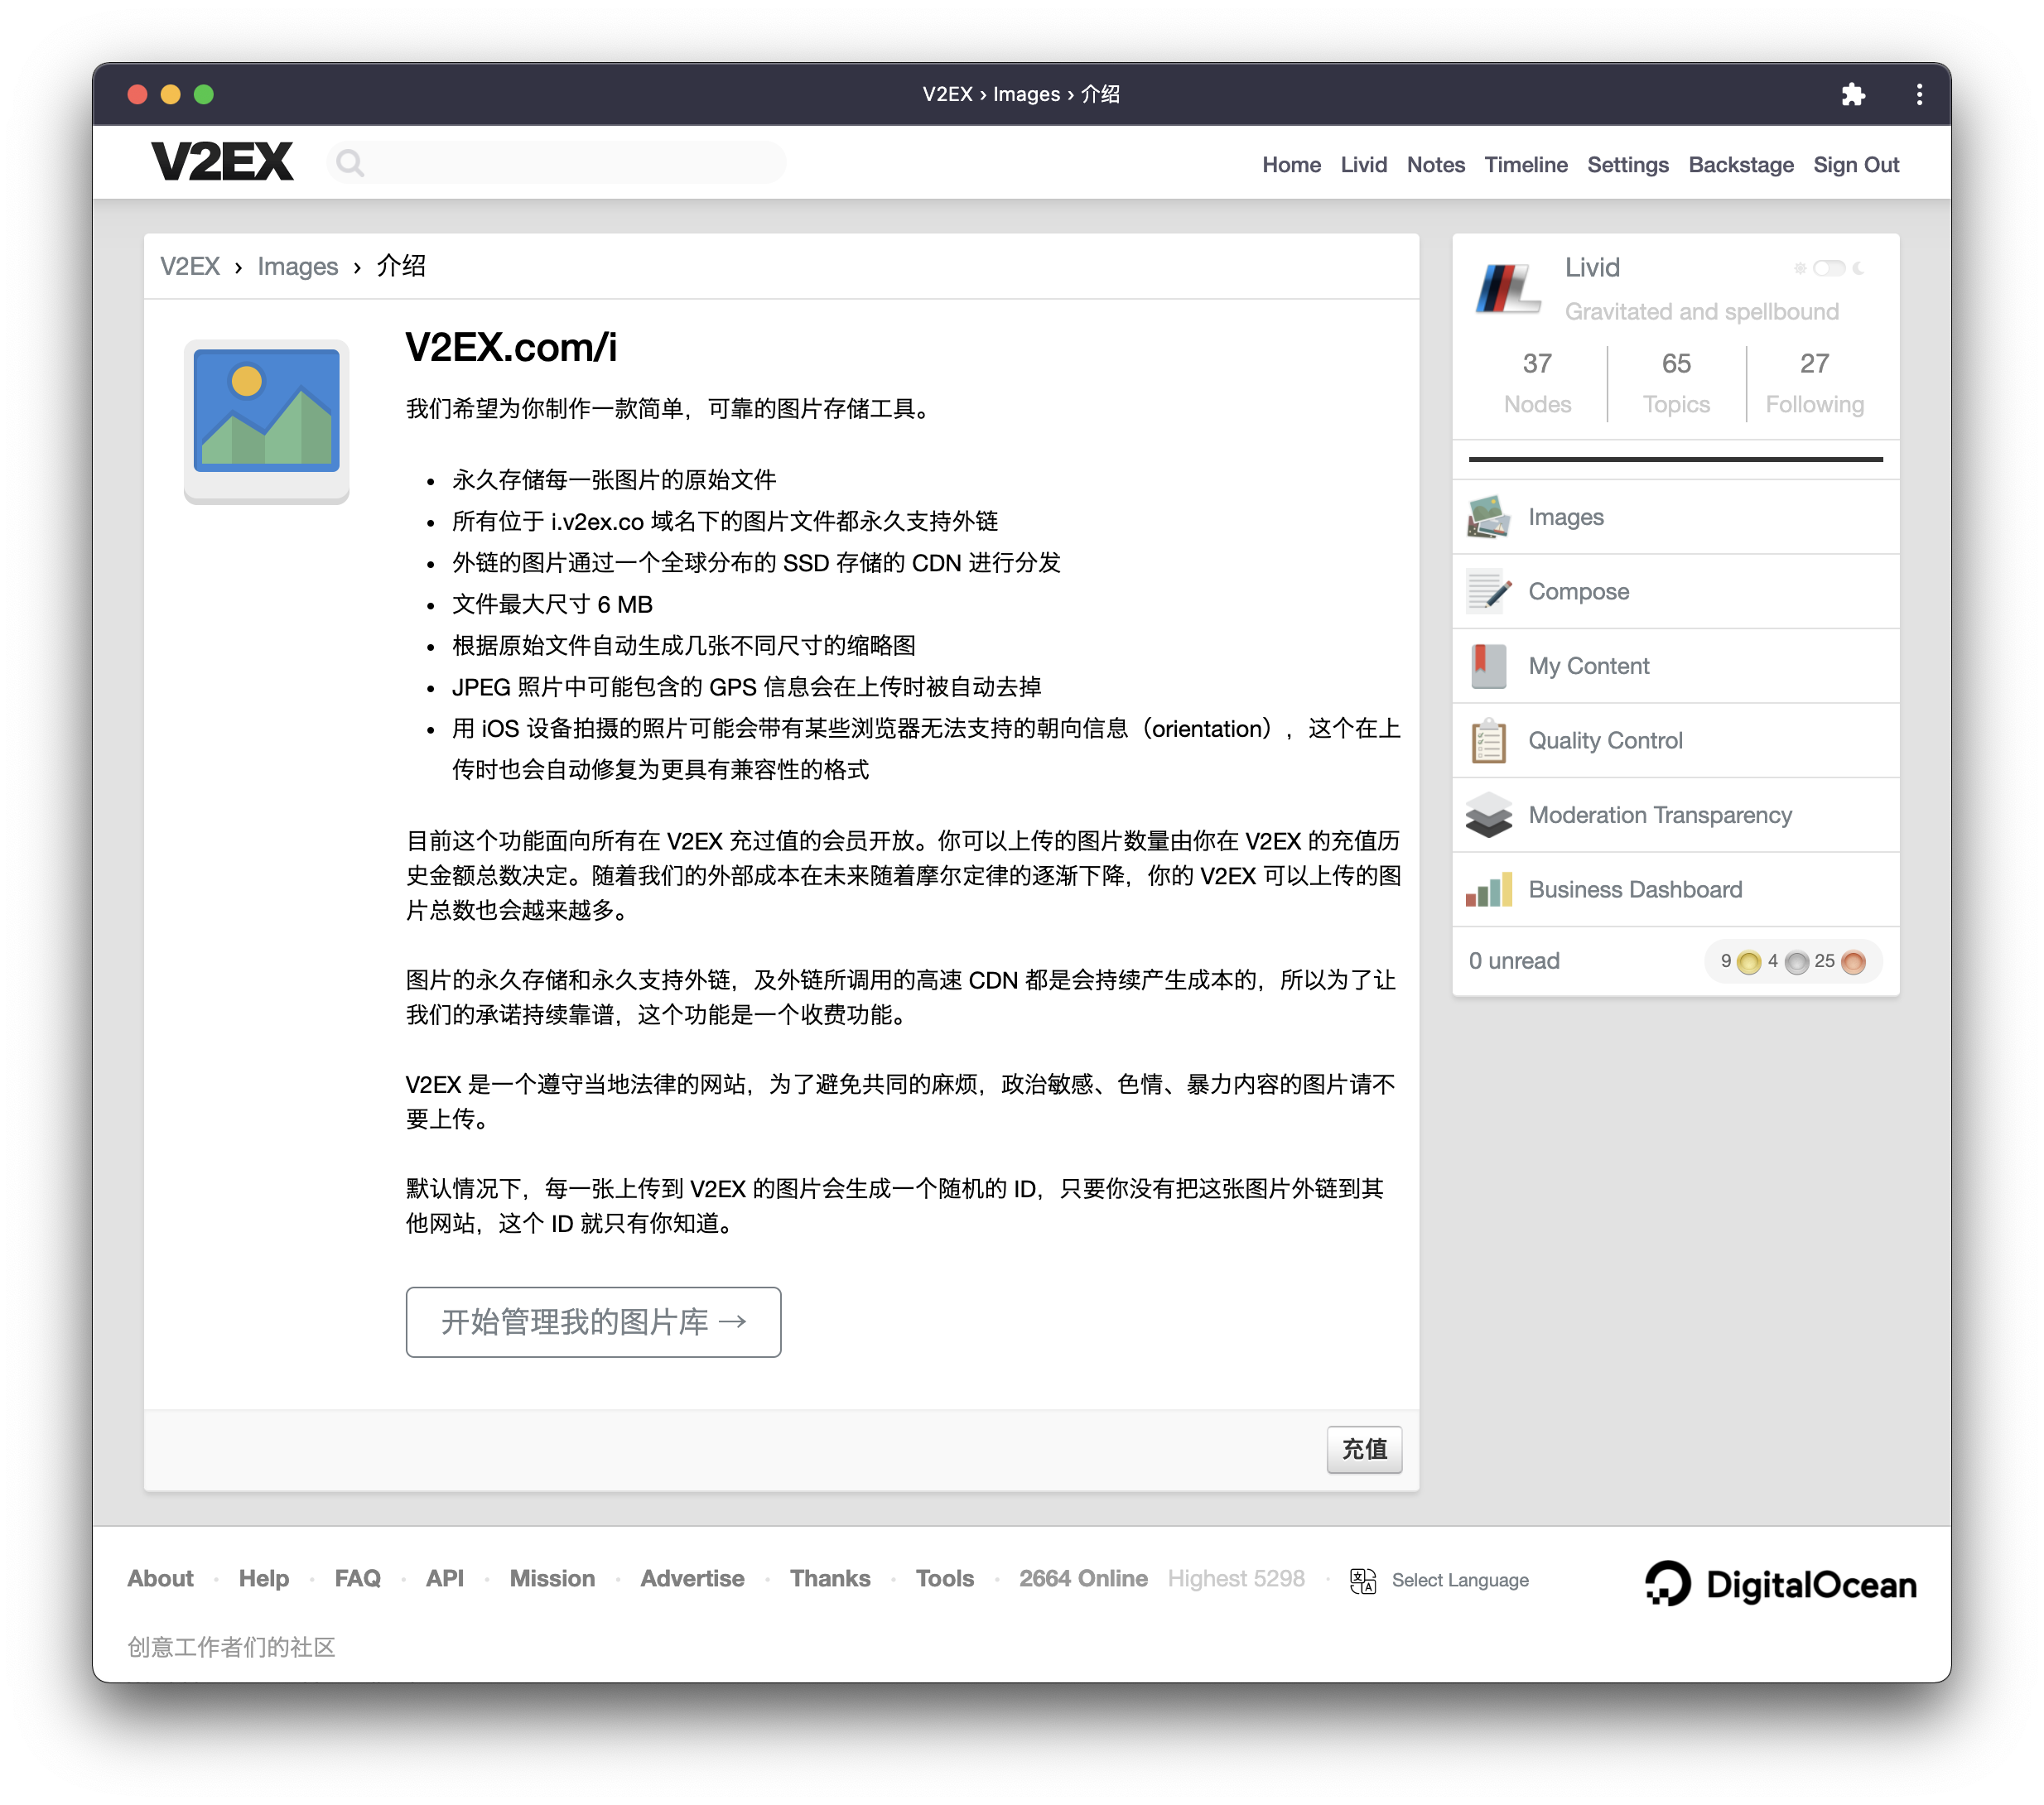Click the Images sidebar icon

[1489, 517]
